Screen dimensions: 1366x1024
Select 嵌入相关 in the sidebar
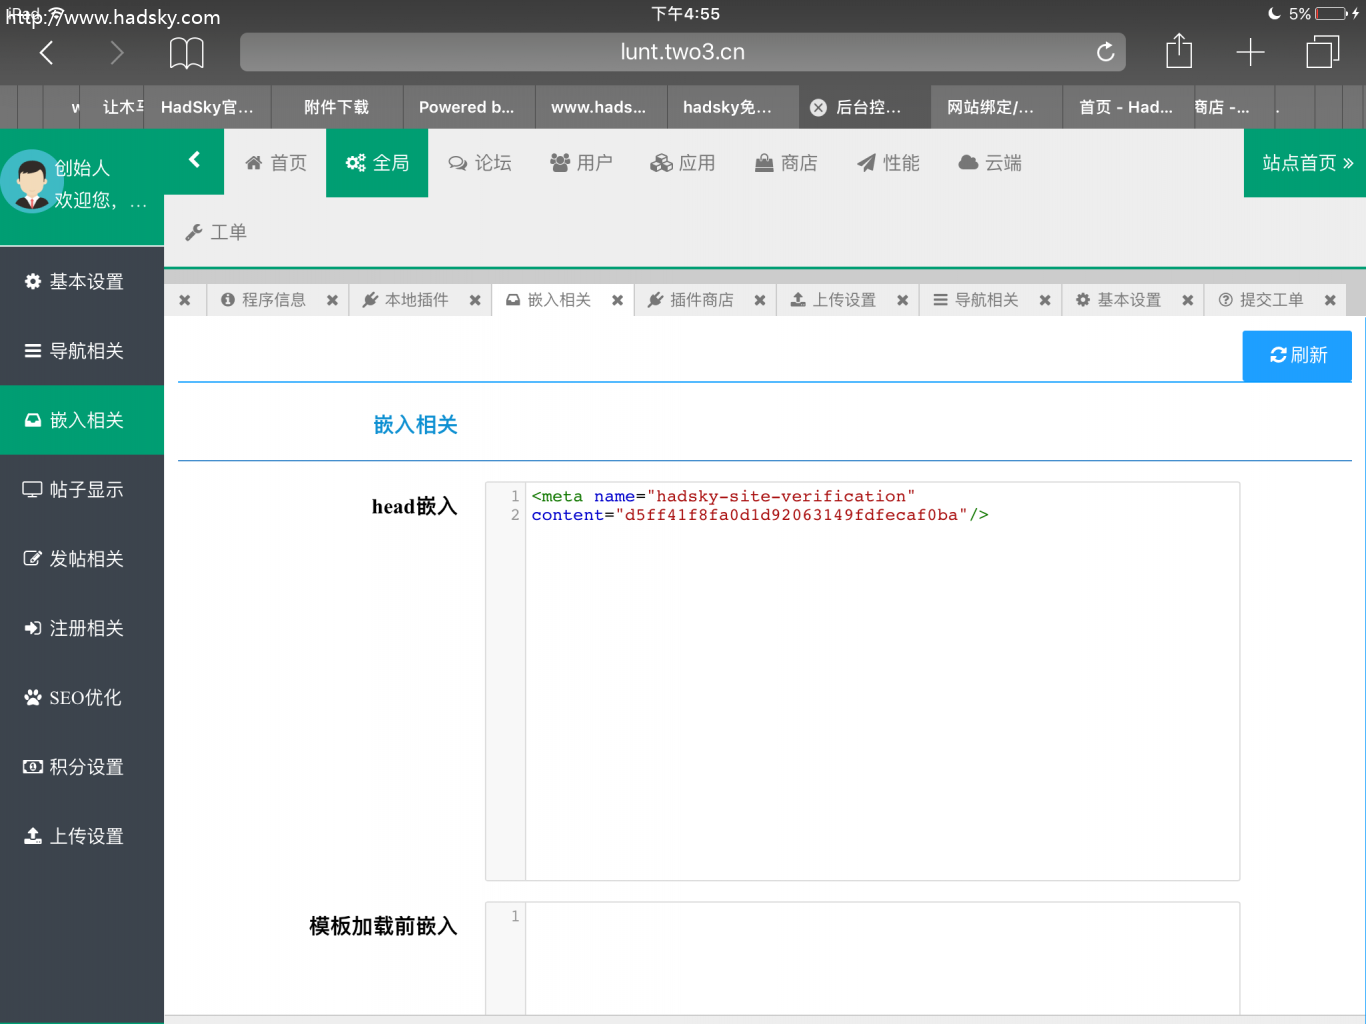[x=82, y=420]
